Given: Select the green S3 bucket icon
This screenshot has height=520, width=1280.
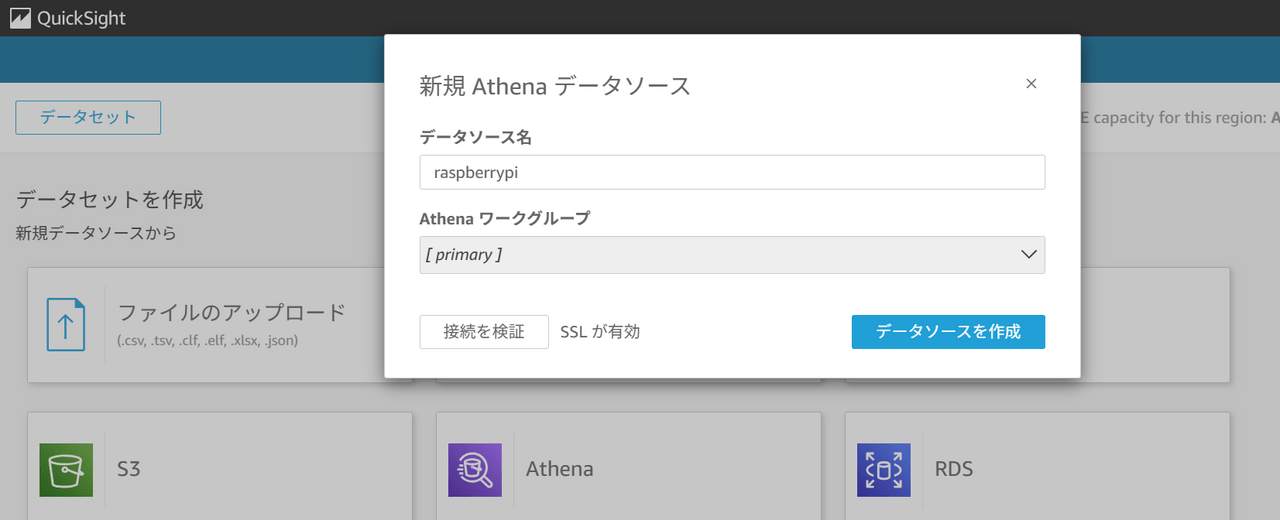Looking at the screenshot, I should tap(66, 469).
